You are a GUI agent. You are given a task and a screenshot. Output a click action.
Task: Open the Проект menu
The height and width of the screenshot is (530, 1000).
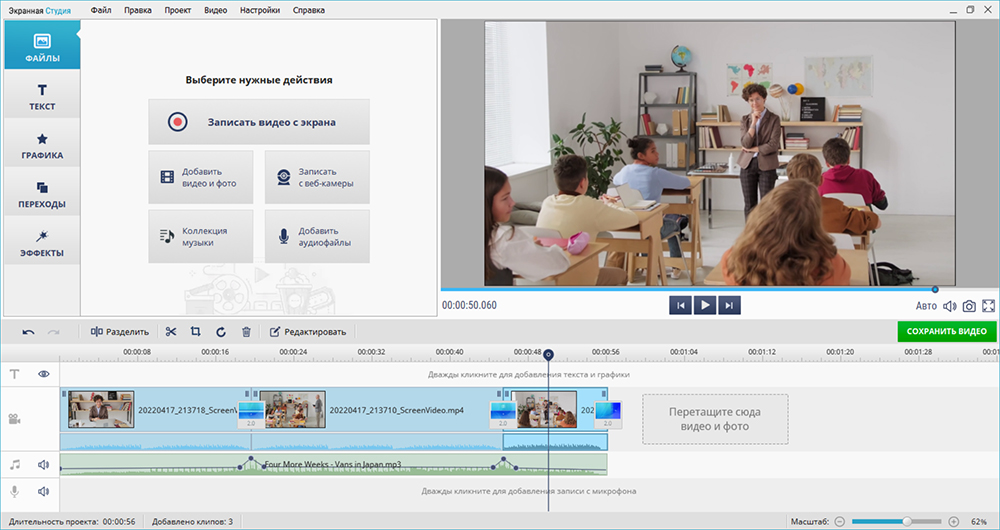177,10
